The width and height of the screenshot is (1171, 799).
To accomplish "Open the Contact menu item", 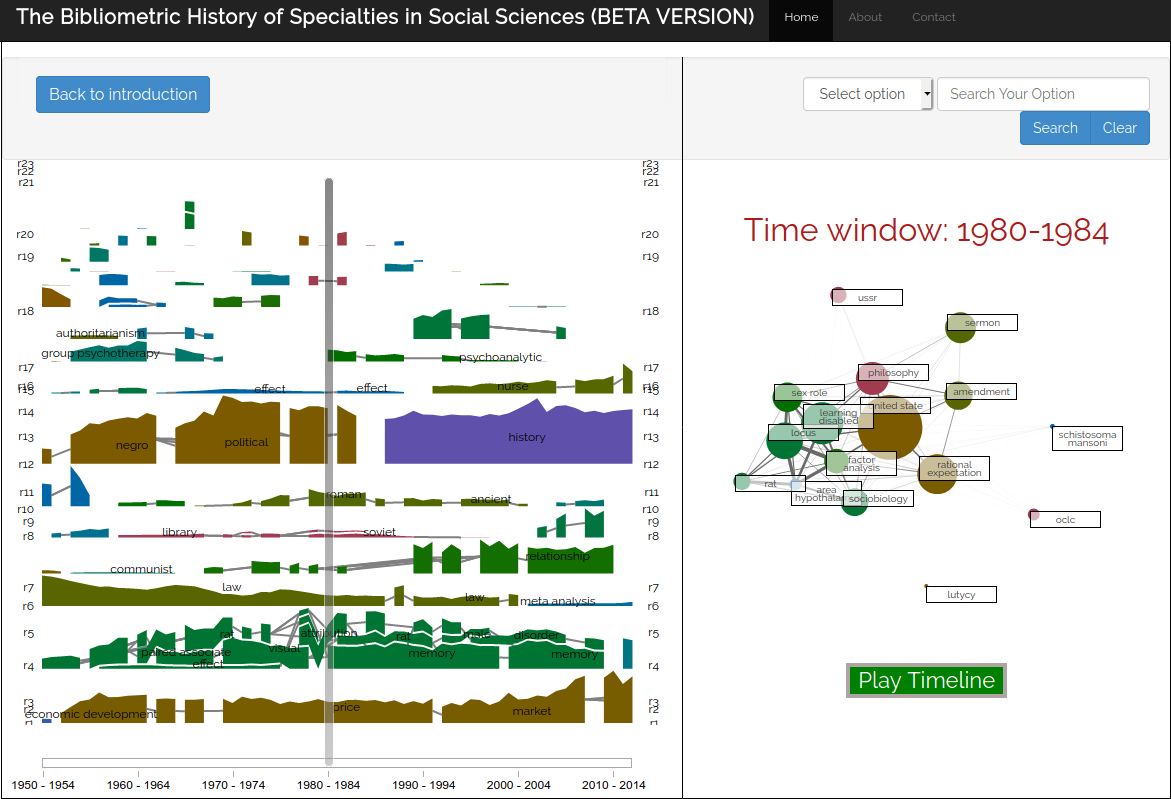I will 933,17.
